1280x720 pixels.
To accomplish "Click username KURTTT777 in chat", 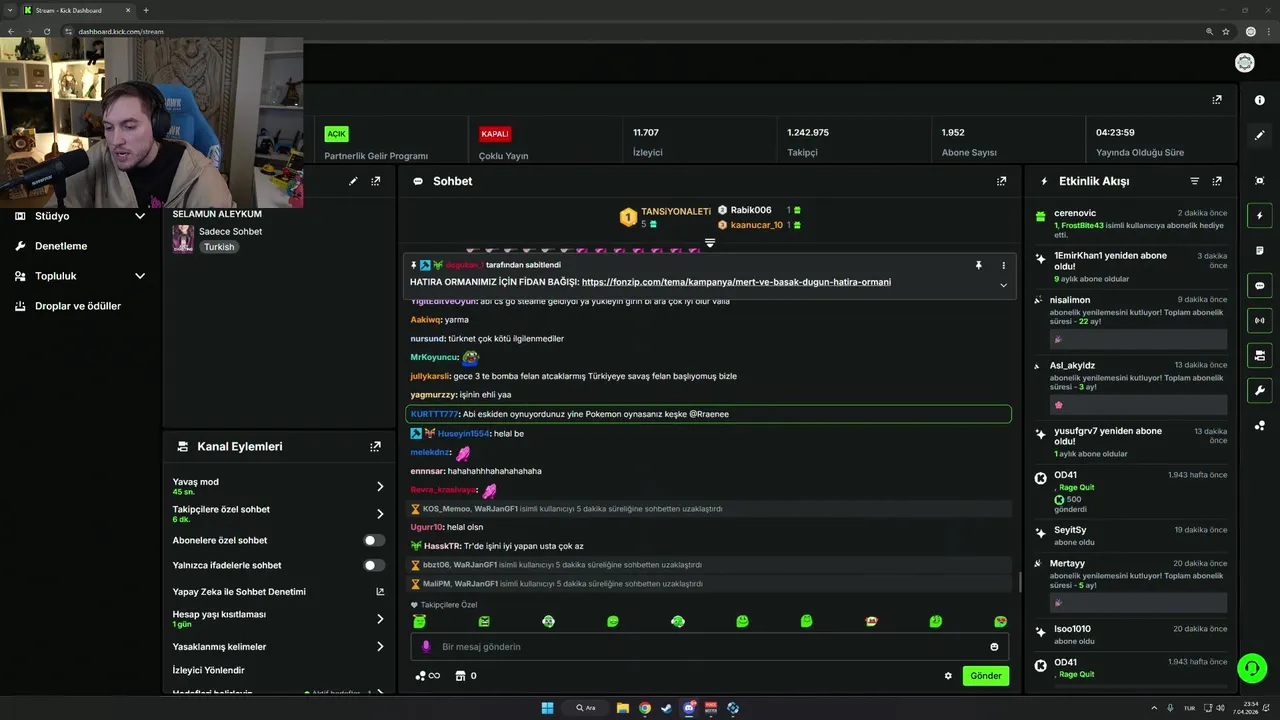I will point(434,414).
